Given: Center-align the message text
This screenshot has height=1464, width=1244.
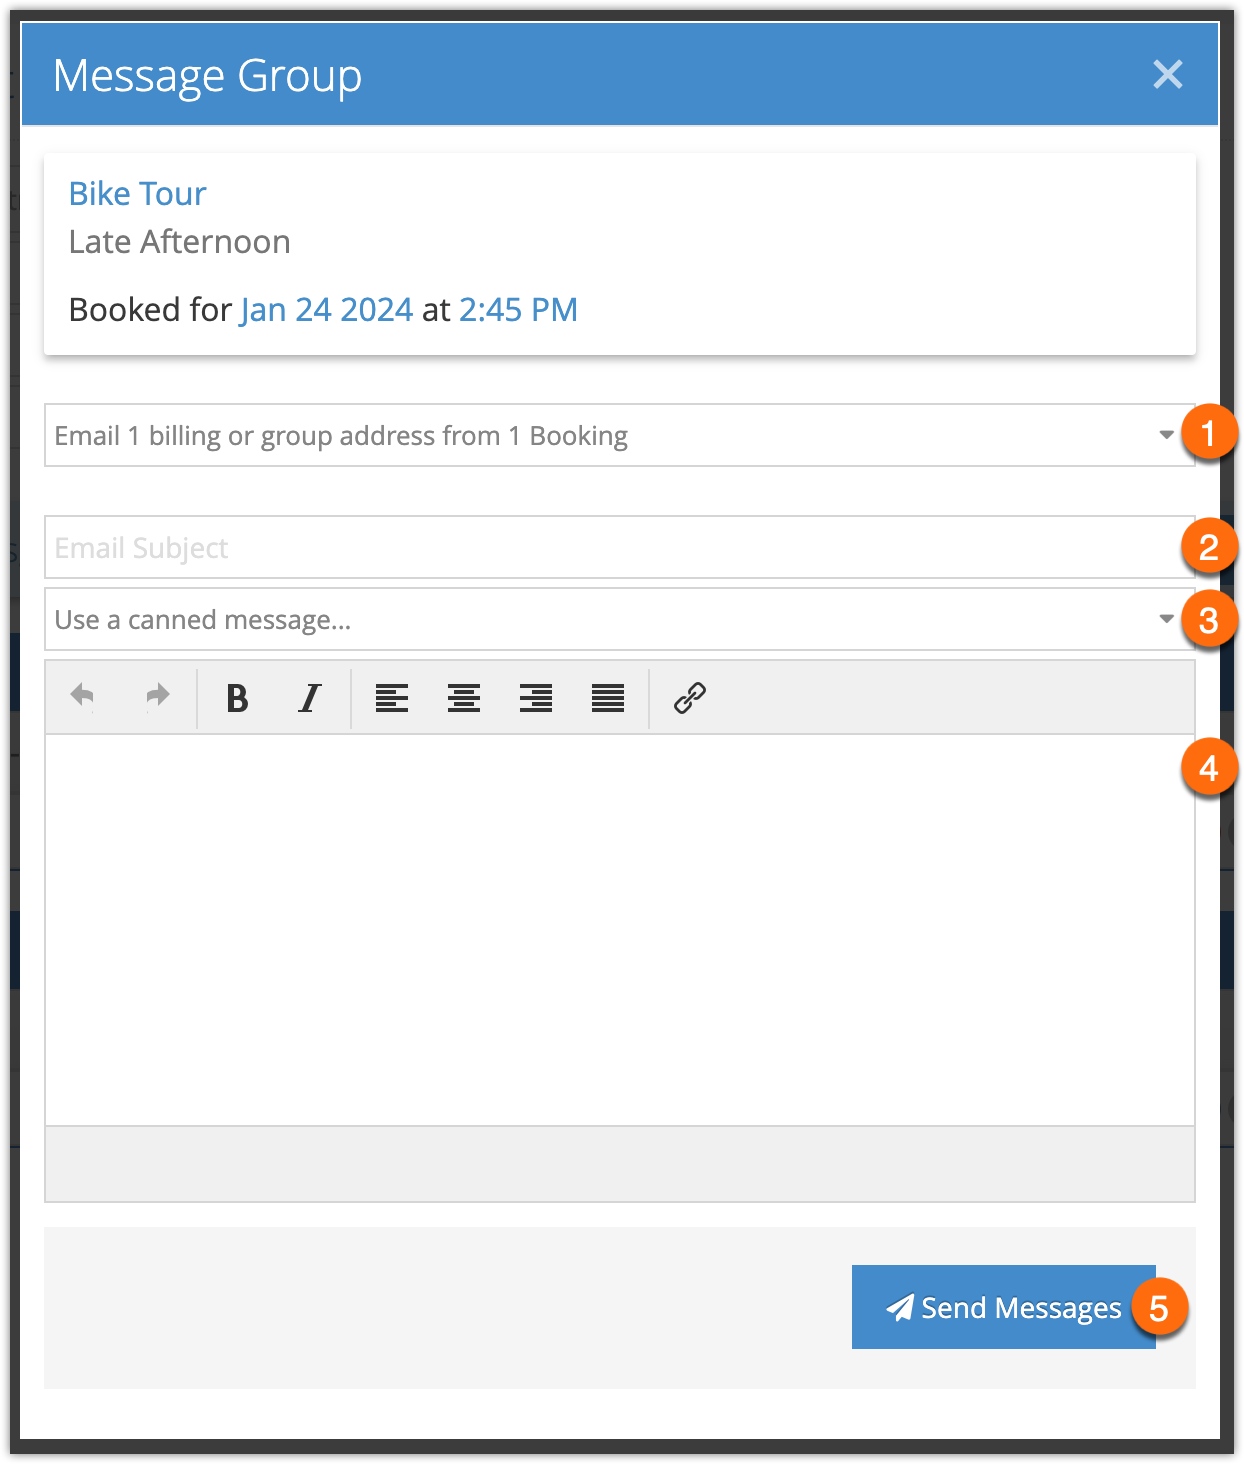Looking at the screenshot, I should click(x=464, y=698).
